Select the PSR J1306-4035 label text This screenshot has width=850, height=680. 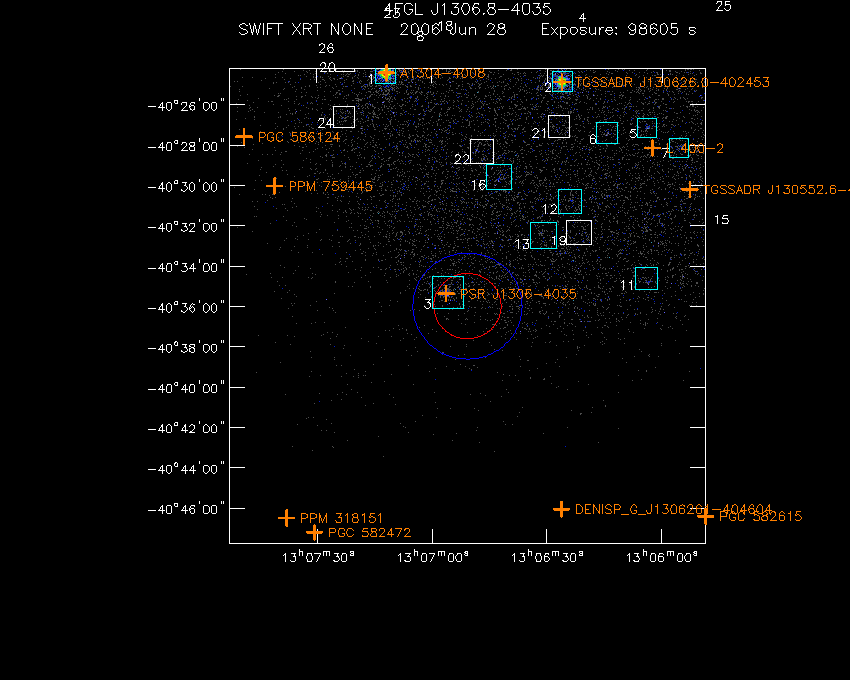(x=518, y=294)
